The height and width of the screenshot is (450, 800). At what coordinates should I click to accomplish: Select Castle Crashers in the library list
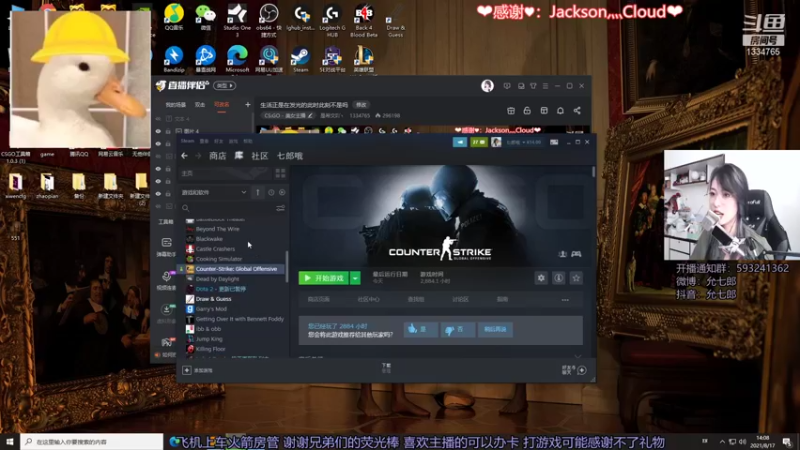[x=215, y=249]
